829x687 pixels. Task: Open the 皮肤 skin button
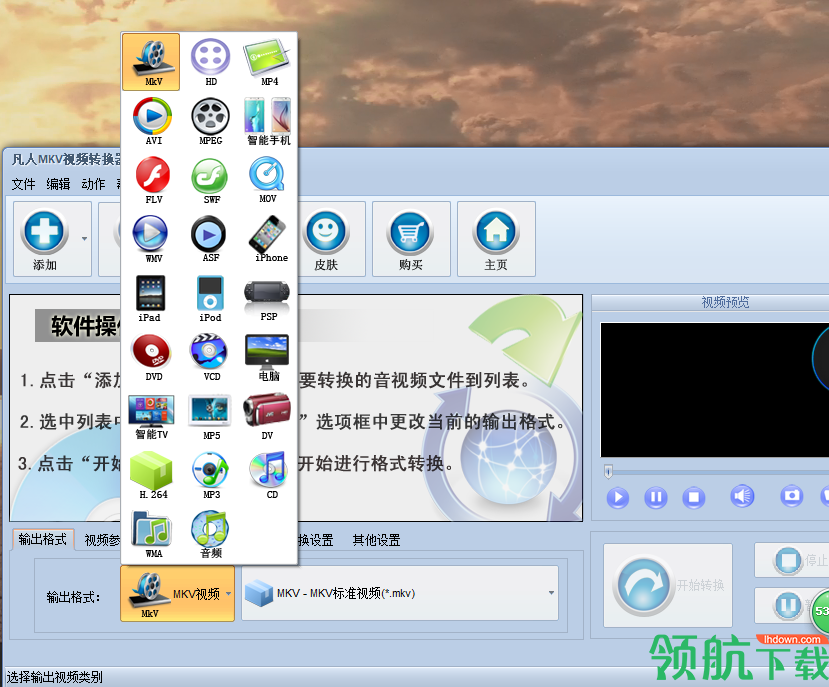326,239
